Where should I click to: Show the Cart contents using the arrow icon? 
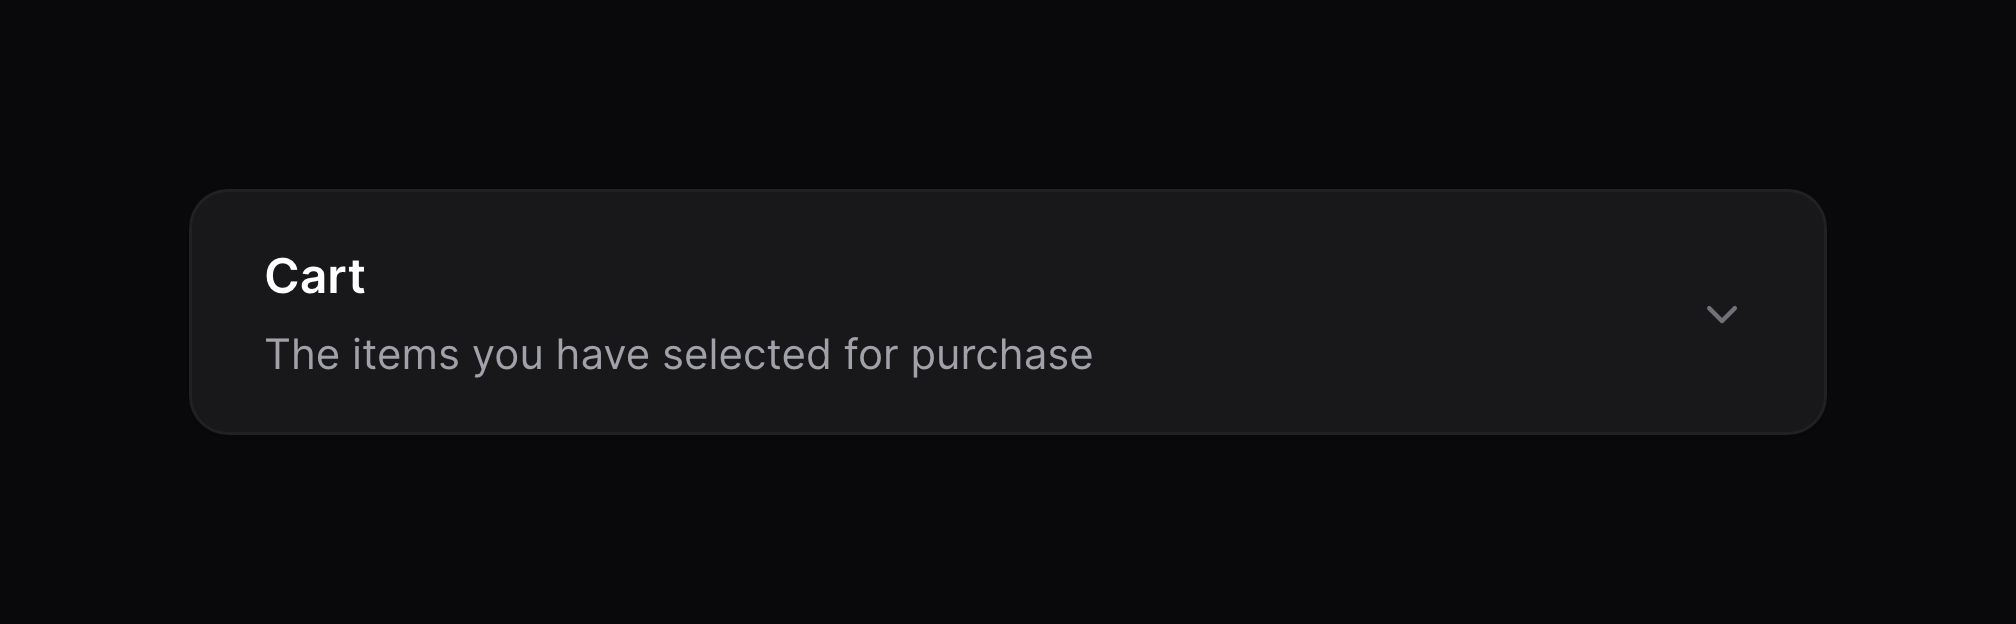coord(1721,314)
